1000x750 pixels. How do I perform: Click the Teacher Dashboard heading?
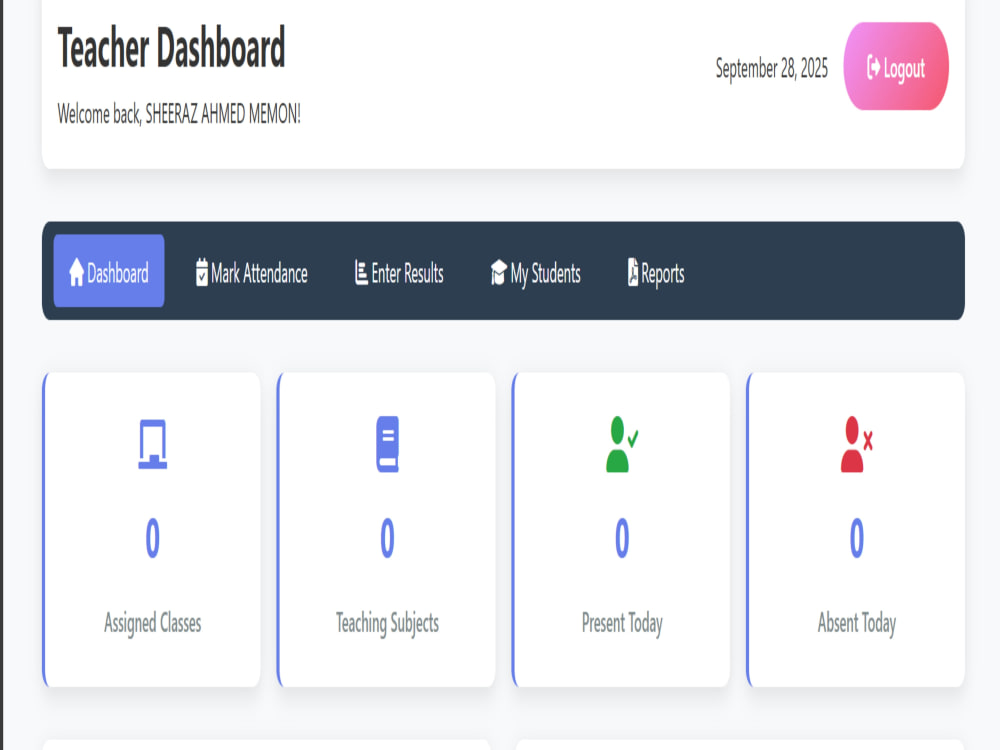pos(171,47)
